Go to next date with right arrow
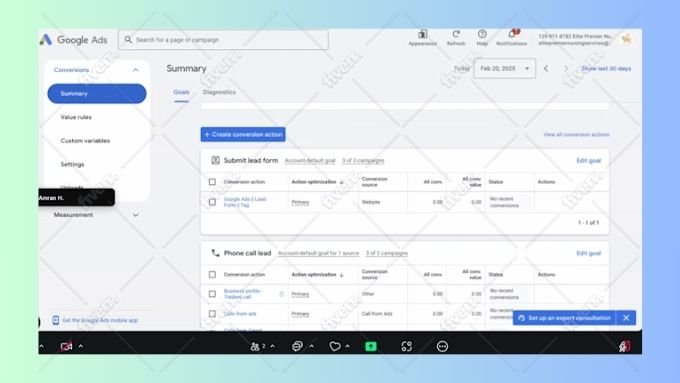 pyautogui.click(x=566, y=69)
